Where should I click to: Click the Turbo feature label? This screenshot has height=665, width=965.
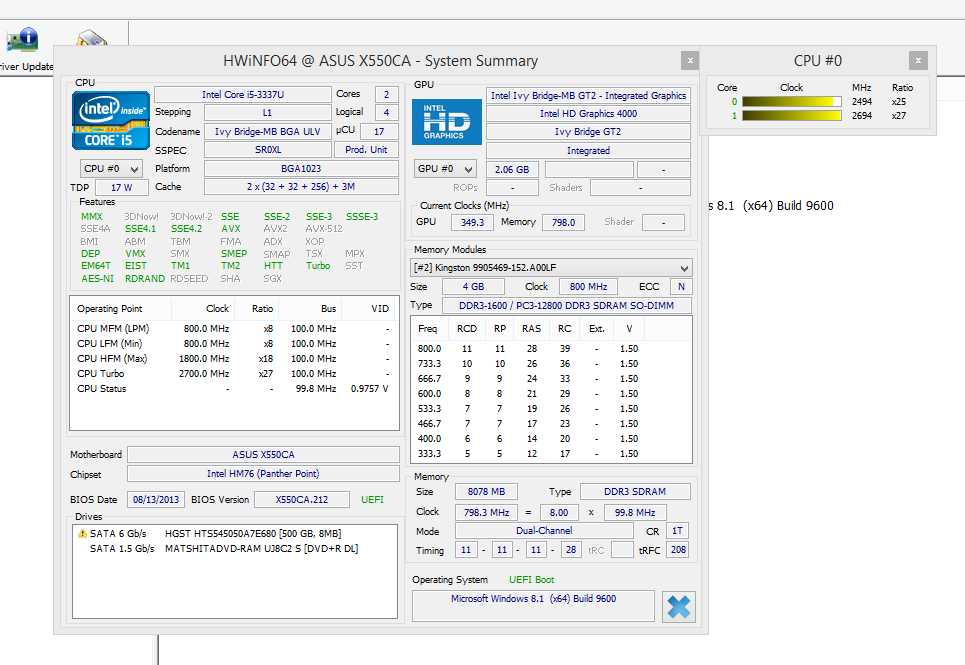coord(318,266)
